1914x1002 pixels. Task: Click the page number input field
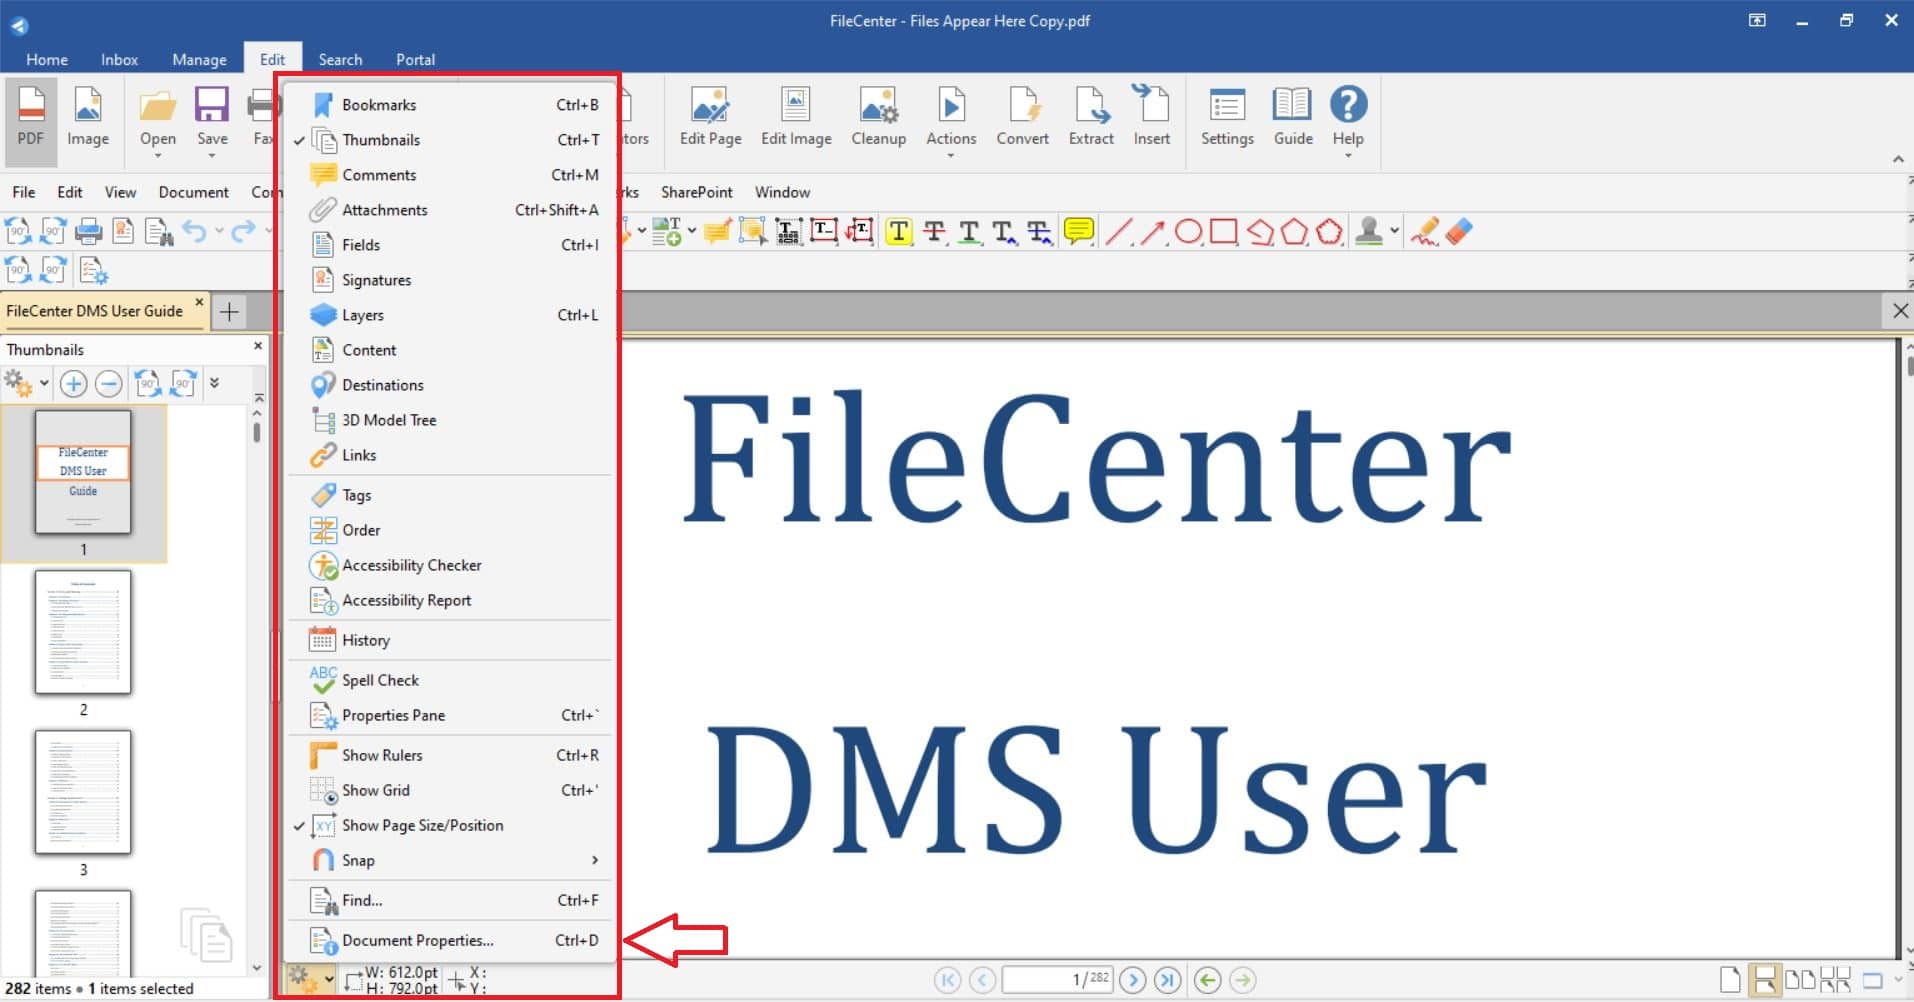coord(1058,980)
